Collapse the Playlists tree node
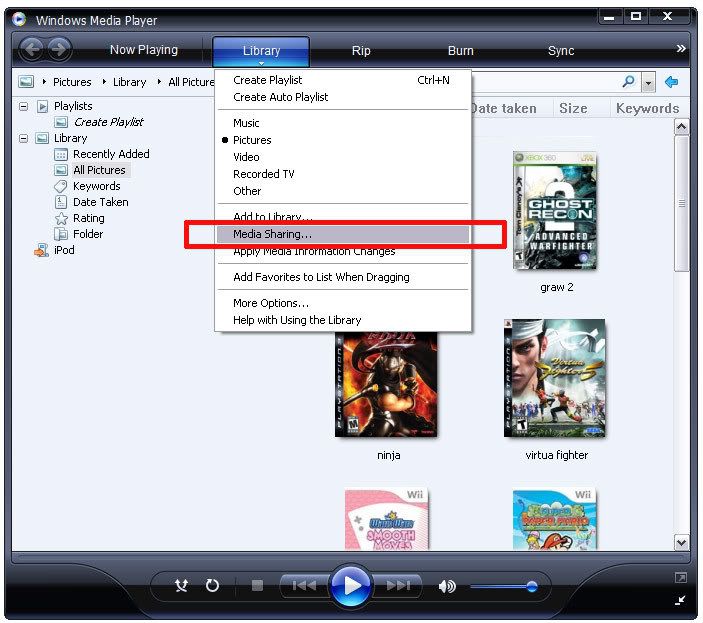Viewport: 703px width, 623px height. pyautogui.click(x=23, y=106)
